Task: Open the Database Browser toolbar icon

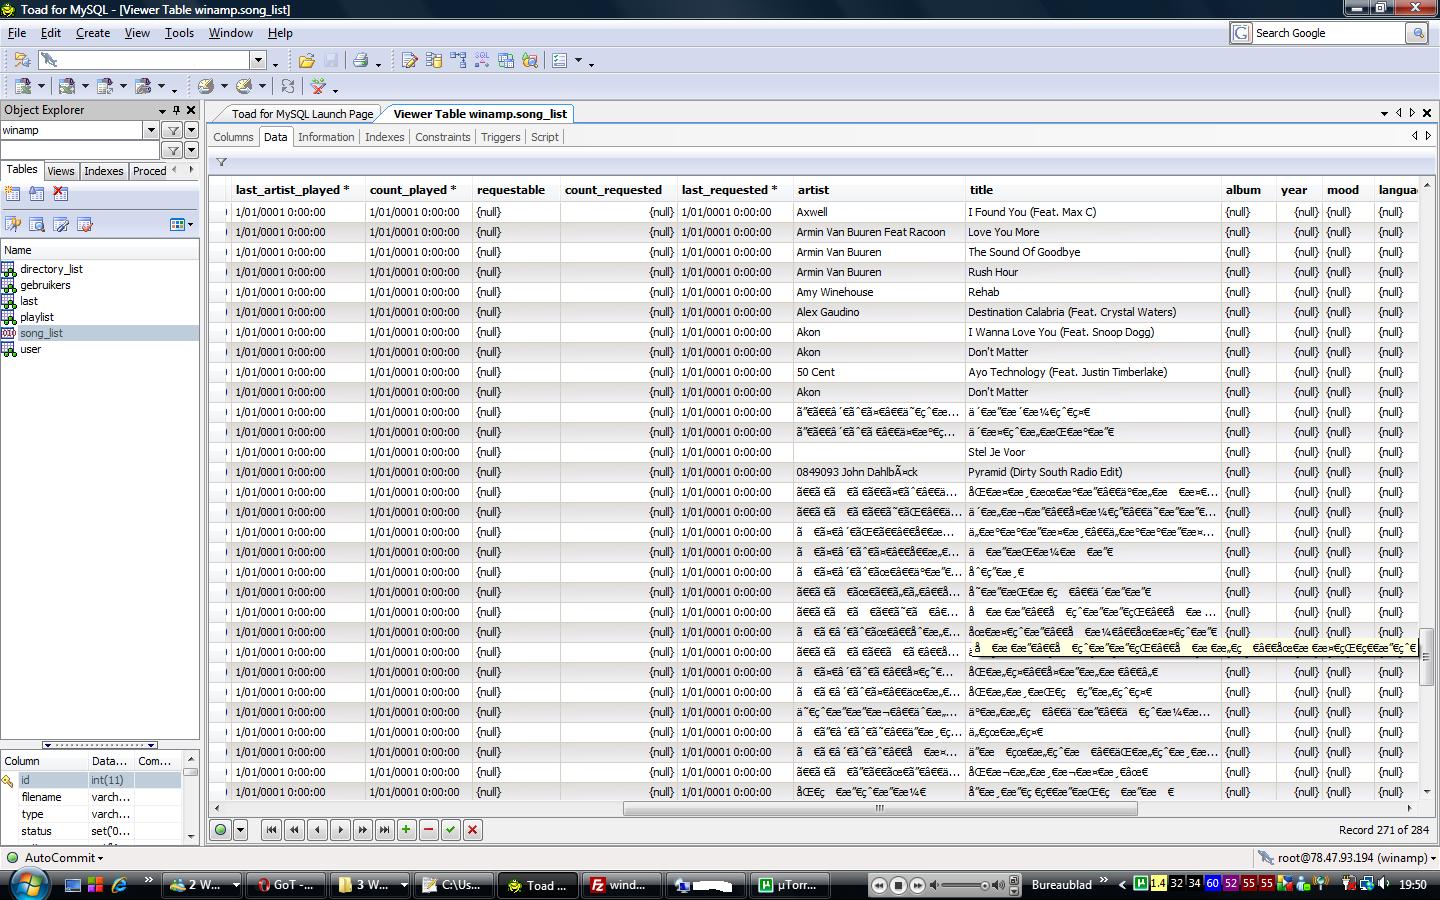Action: click(x=434, y=60)
